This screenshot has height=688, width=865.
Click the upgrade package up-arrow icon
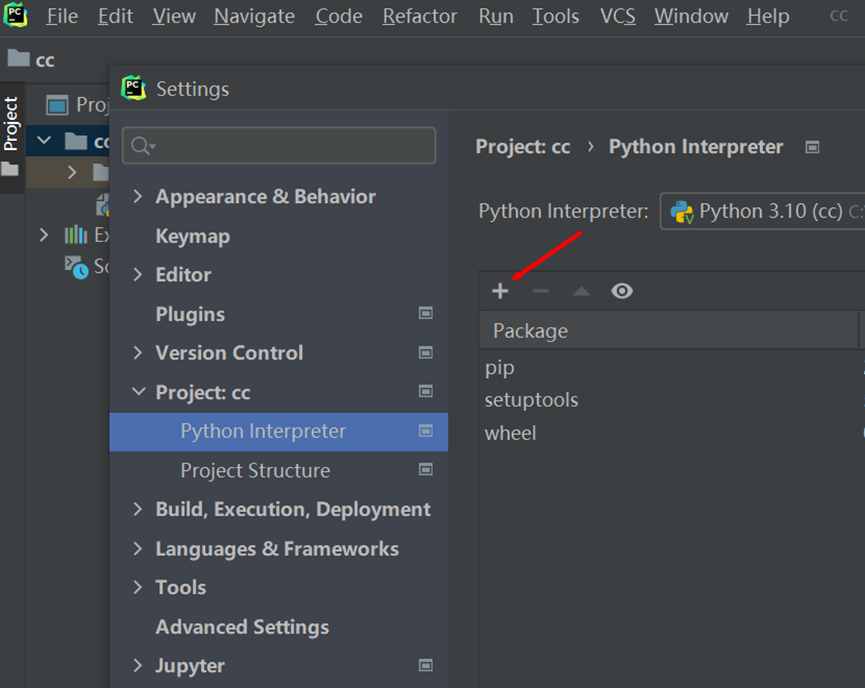(x=581, y=291)
